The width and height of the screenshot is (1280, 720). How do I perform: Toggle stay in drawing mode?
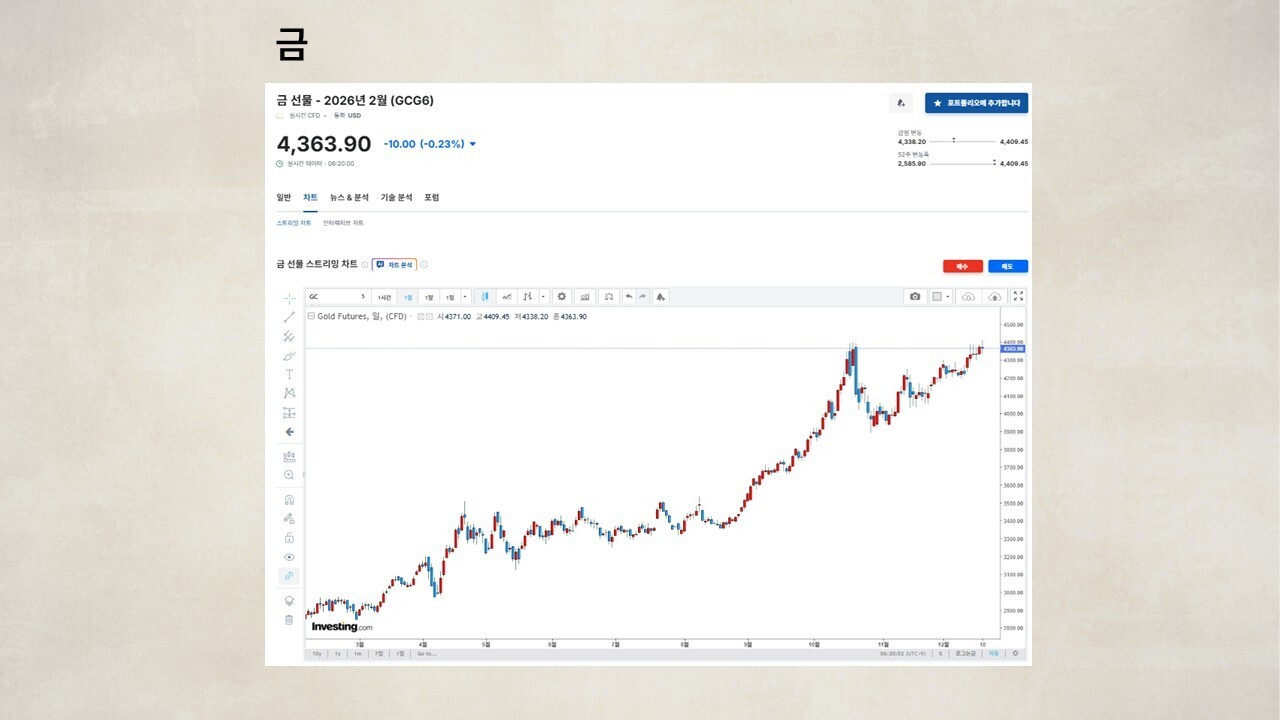coord(289,518)
